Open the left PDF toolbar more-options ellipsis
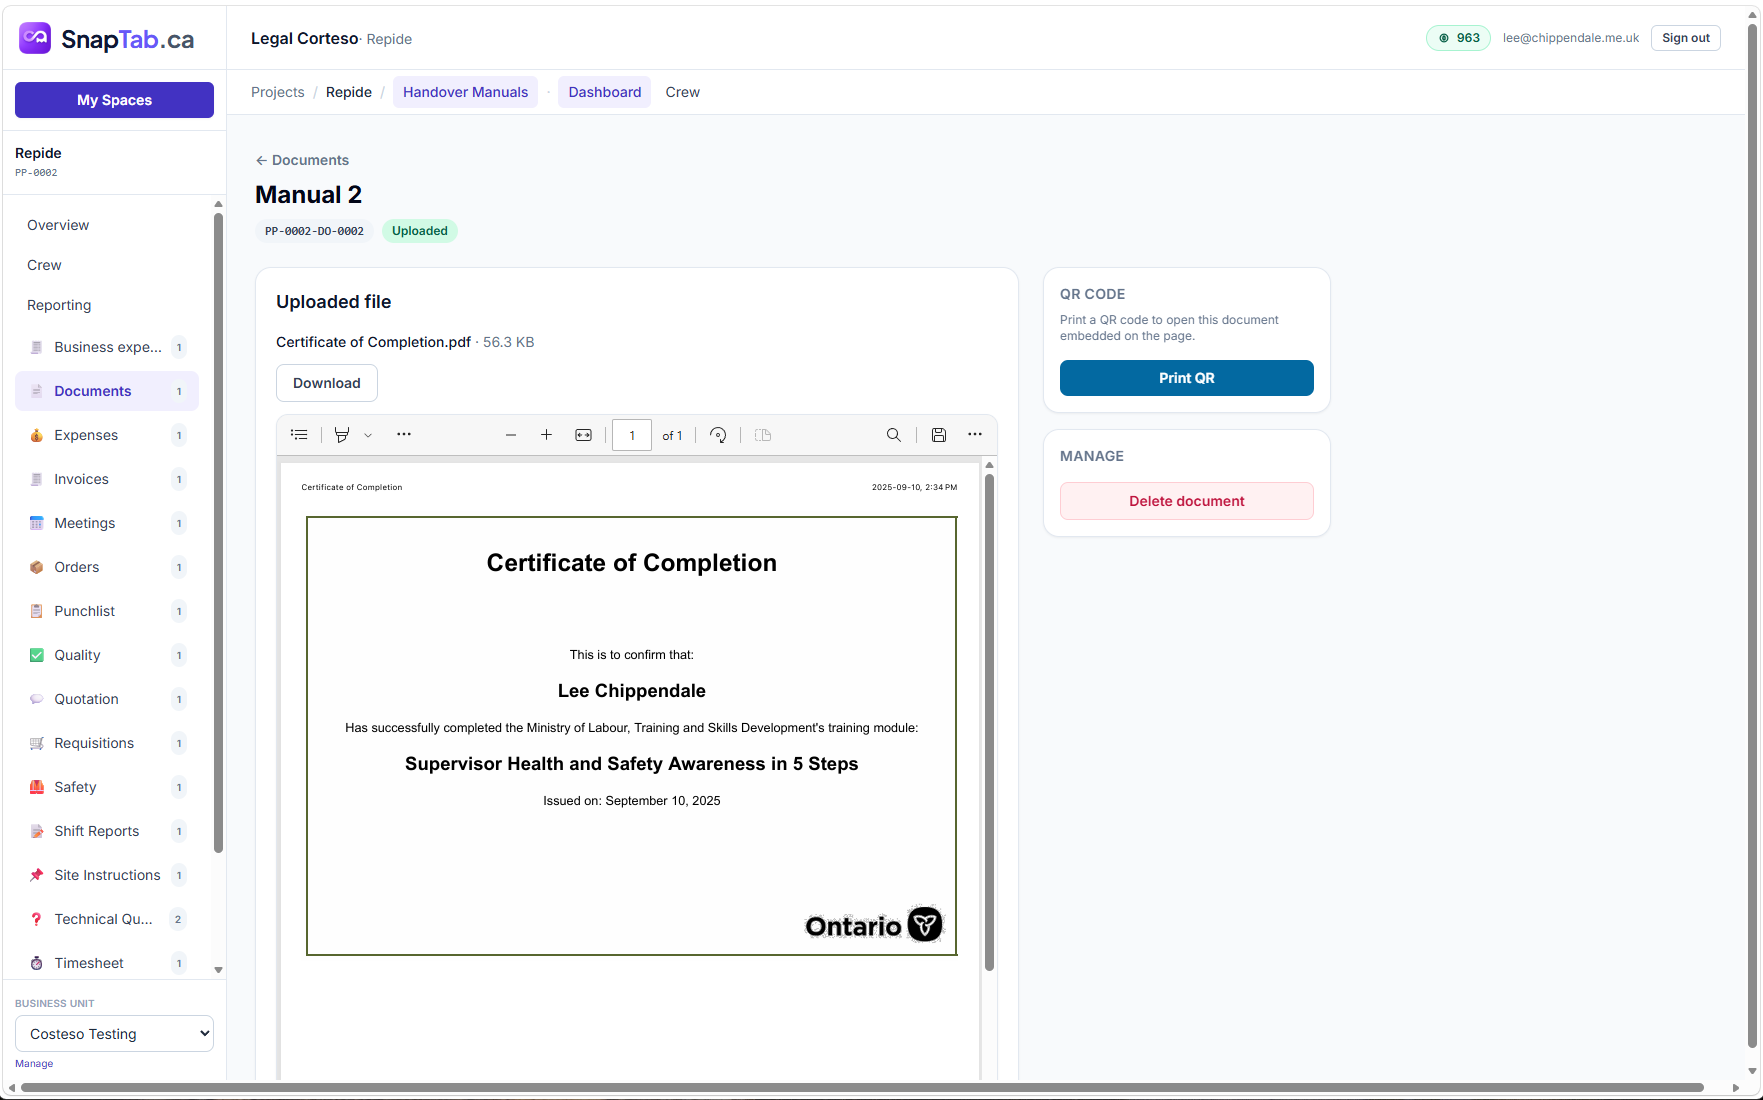Screen dimensions: 1763x1100 tap(404, 435)
